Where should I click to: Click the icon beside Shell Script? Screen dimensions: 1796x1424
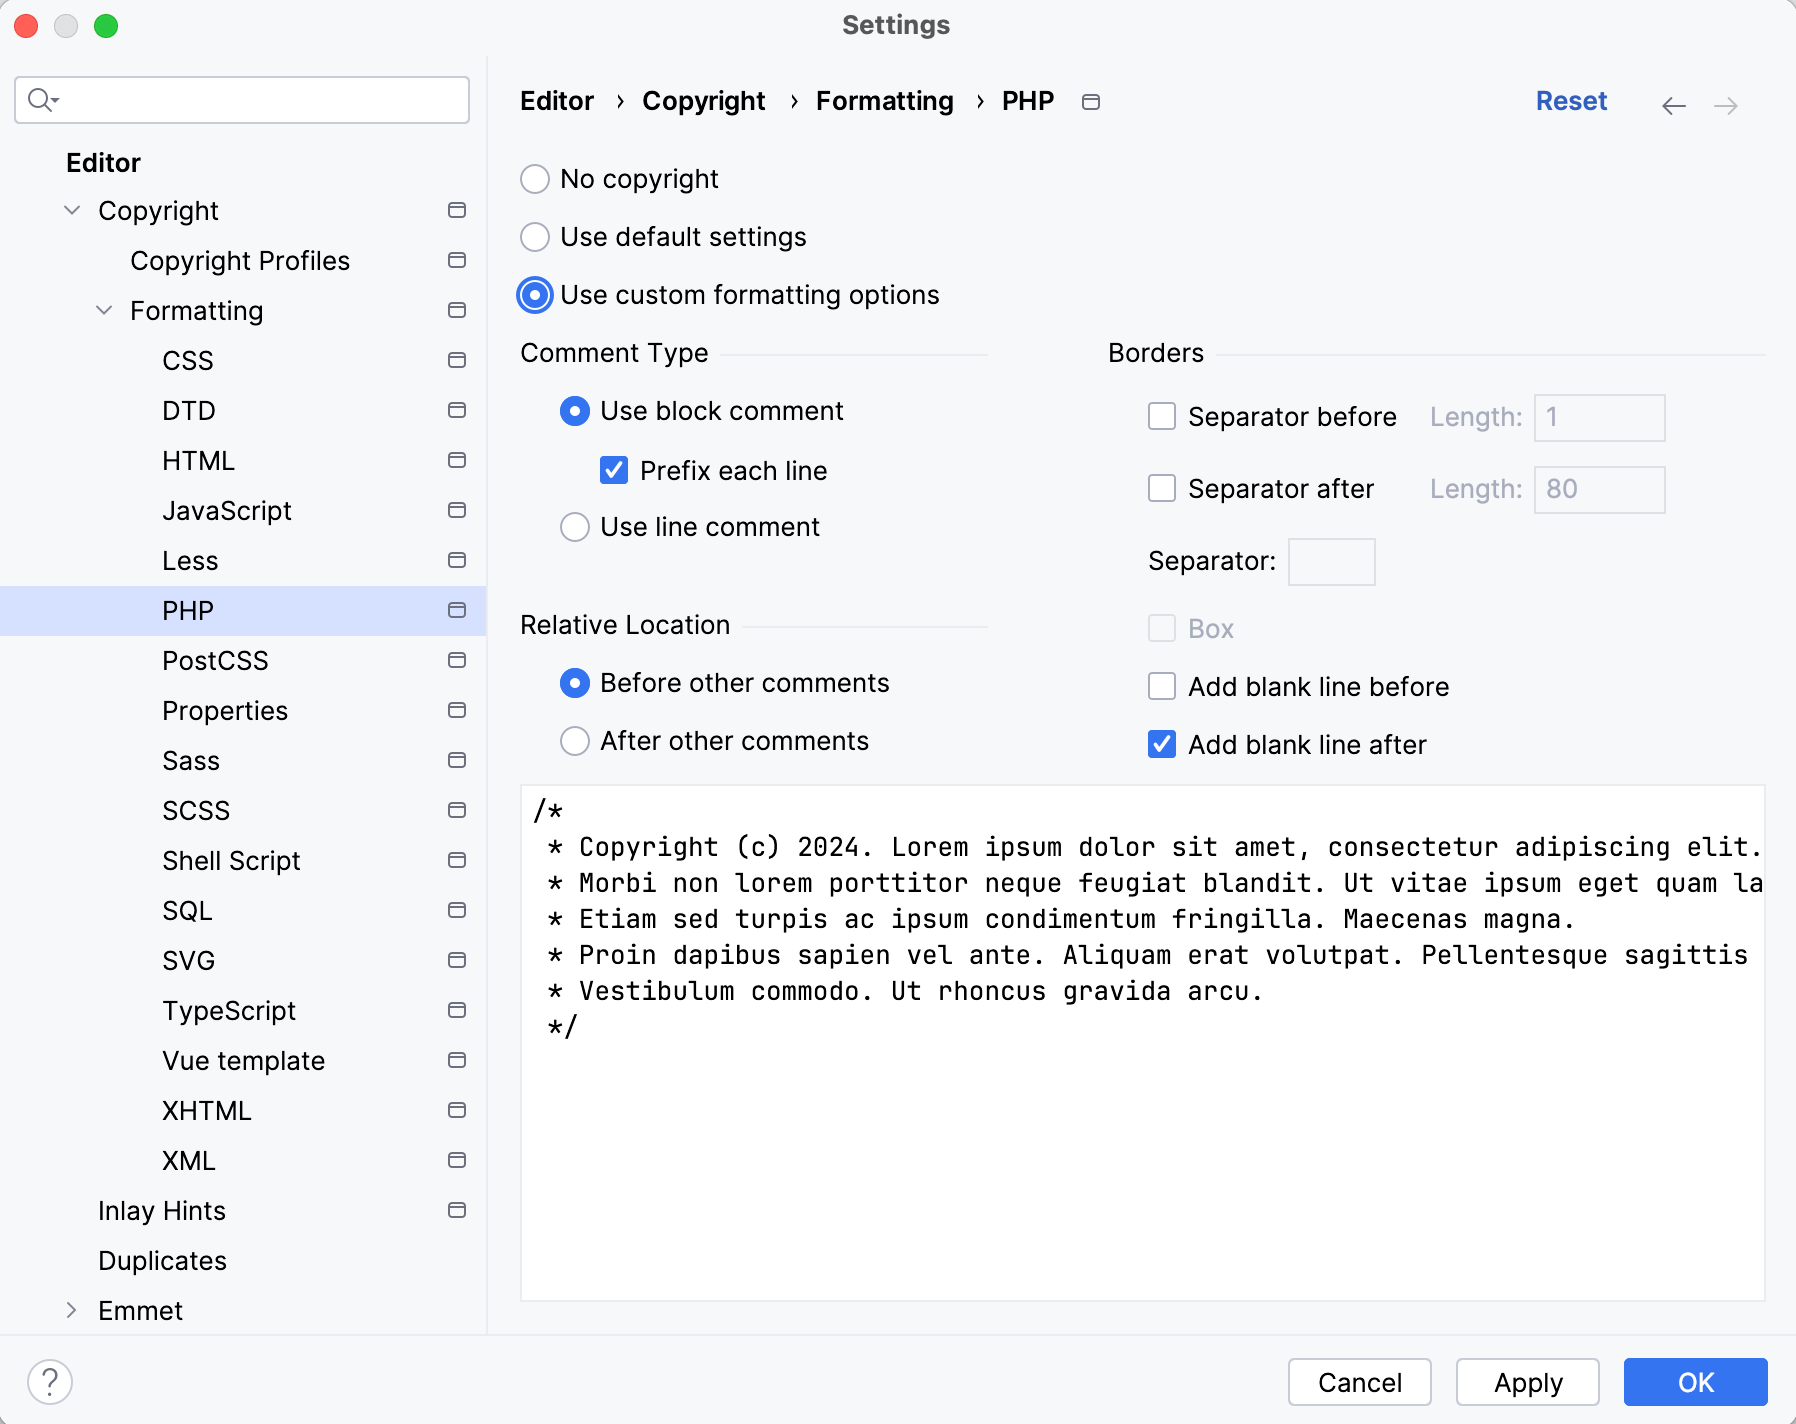[x=457, y=860]
